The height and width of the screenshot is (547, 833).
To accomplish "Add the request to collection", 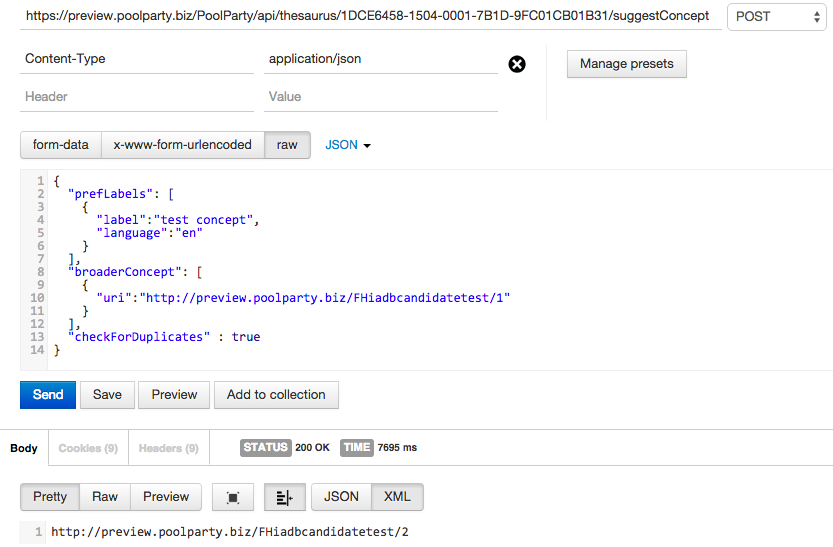I will point(276,395).
